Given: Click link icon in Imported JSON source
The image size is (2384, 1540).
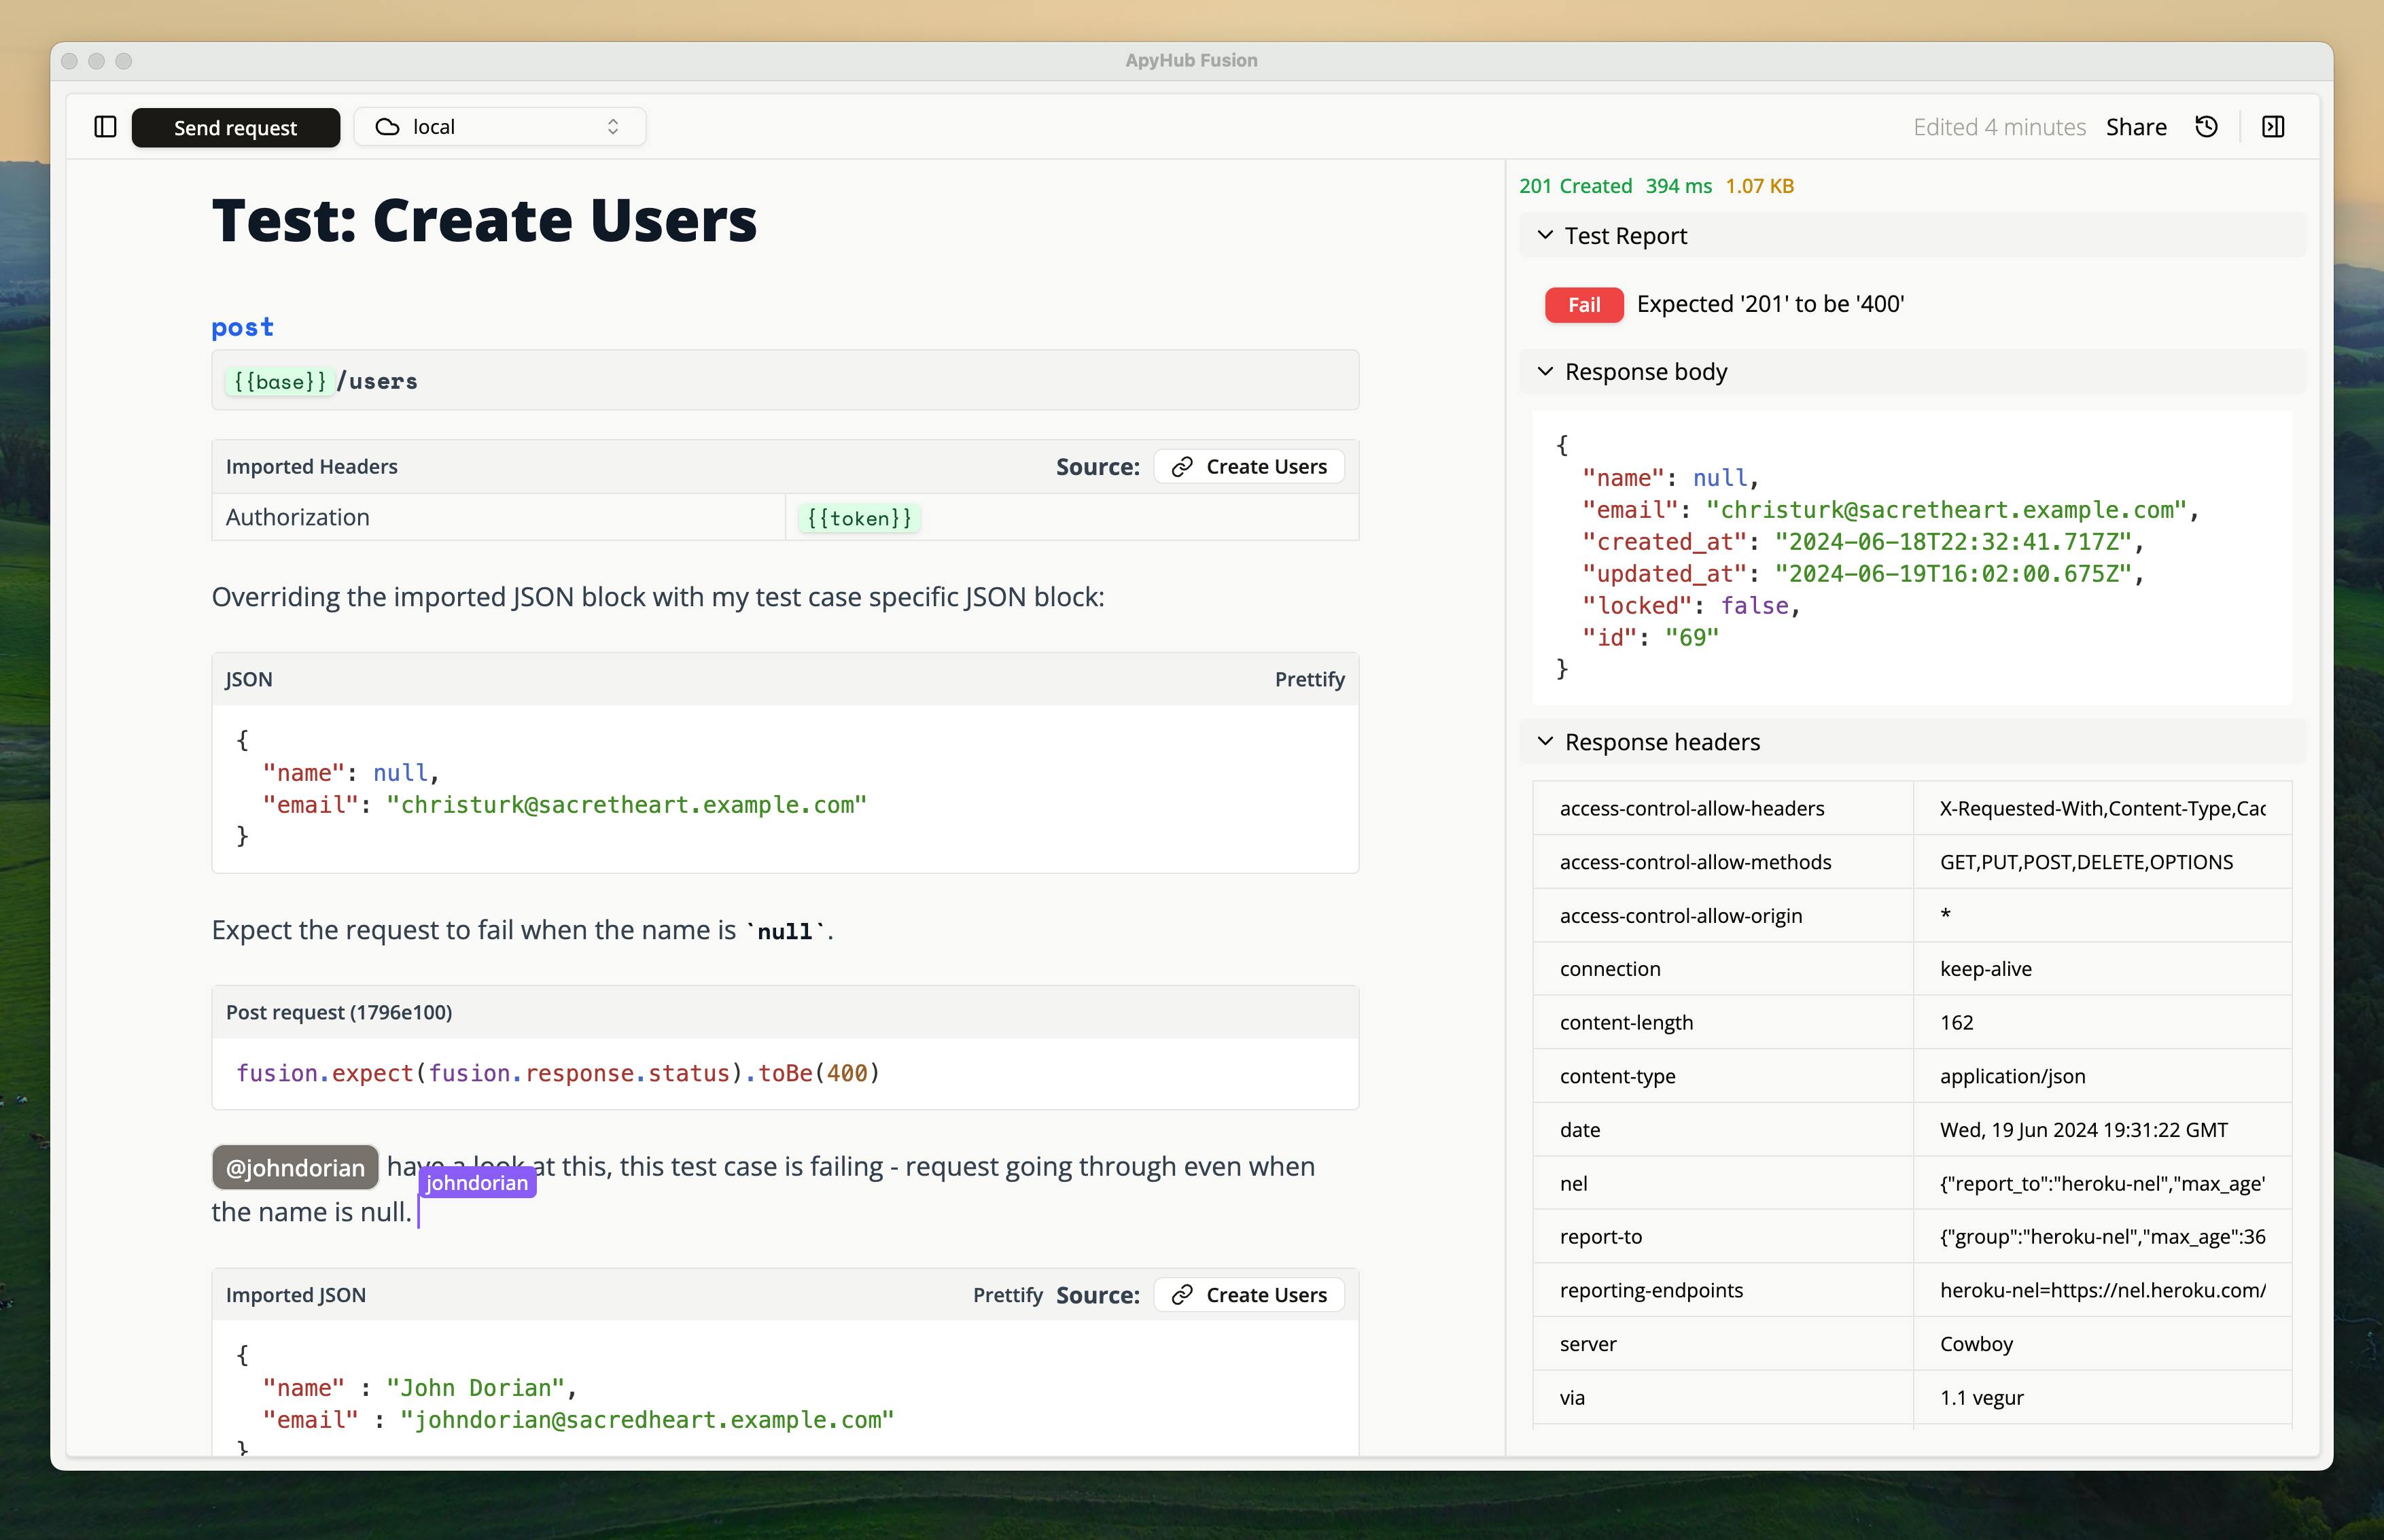Looking at the screenshot, I should click(1182, 1295).
